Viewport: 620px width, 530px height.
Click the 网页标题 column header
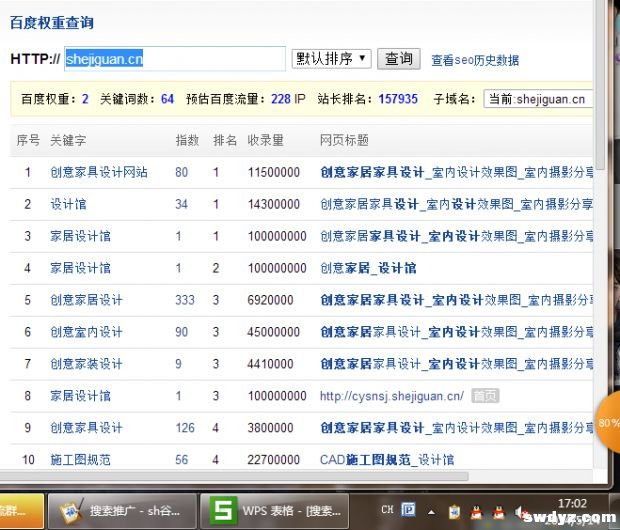344,140
